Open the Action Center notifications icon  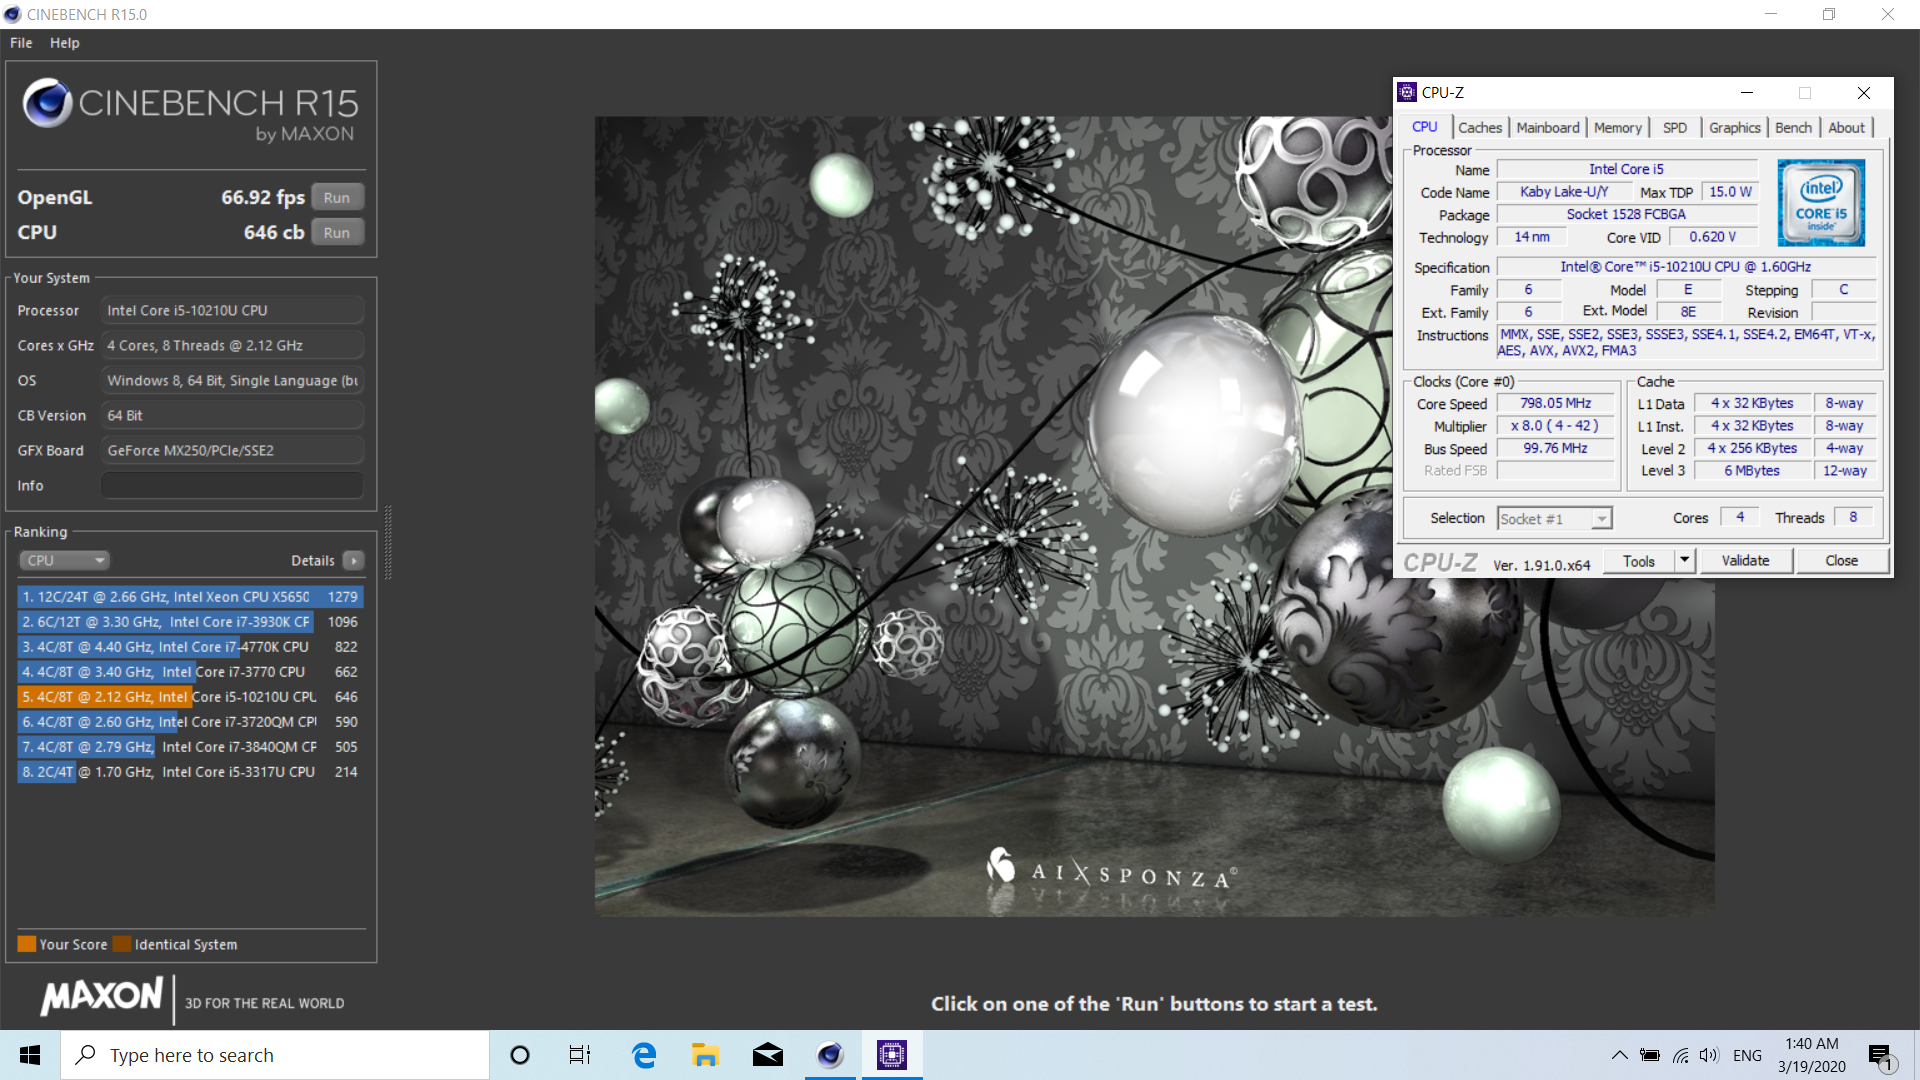pyautogui.click(x=1881, y=1056)
